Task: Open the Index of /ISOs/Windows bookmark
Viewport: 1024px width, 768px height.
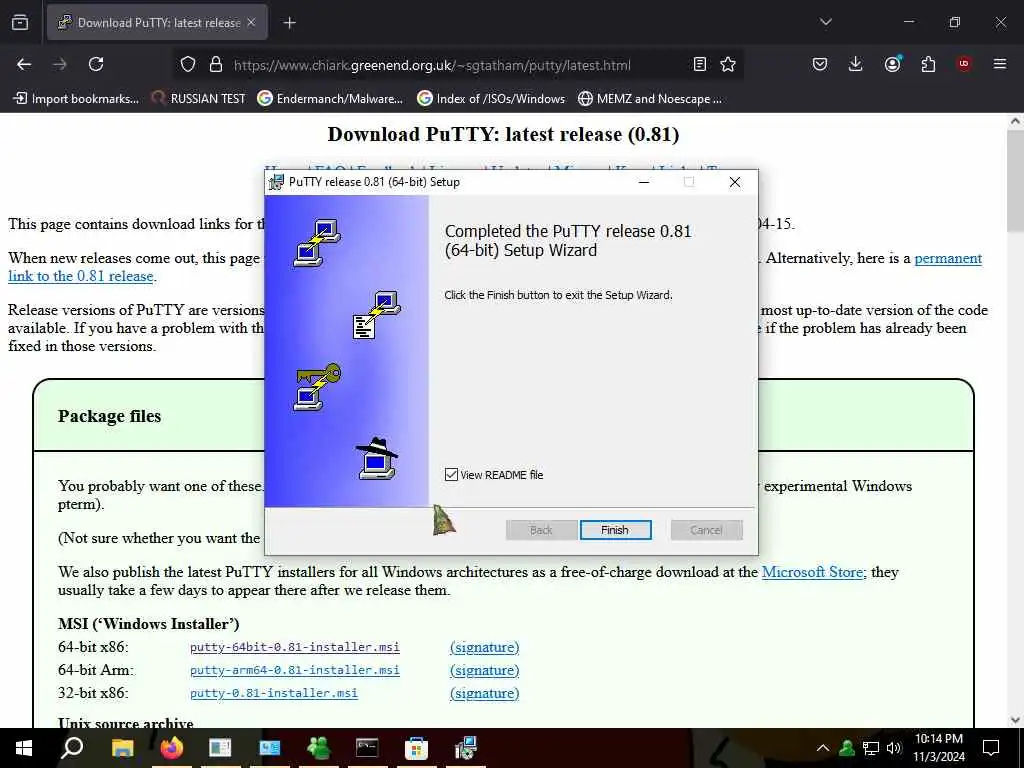Action: [x=491, y=99]
